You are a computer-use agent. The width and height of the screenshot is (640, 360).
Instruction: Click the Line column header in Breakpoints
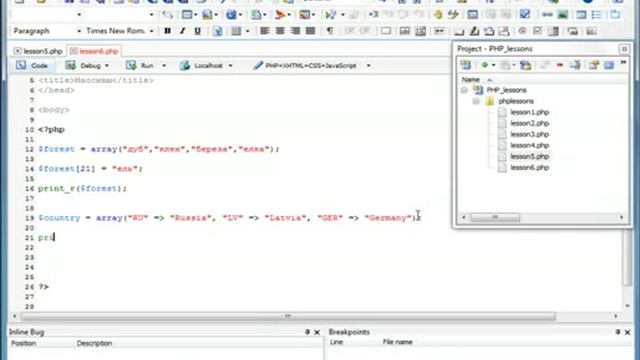click(x=336, y=342)
